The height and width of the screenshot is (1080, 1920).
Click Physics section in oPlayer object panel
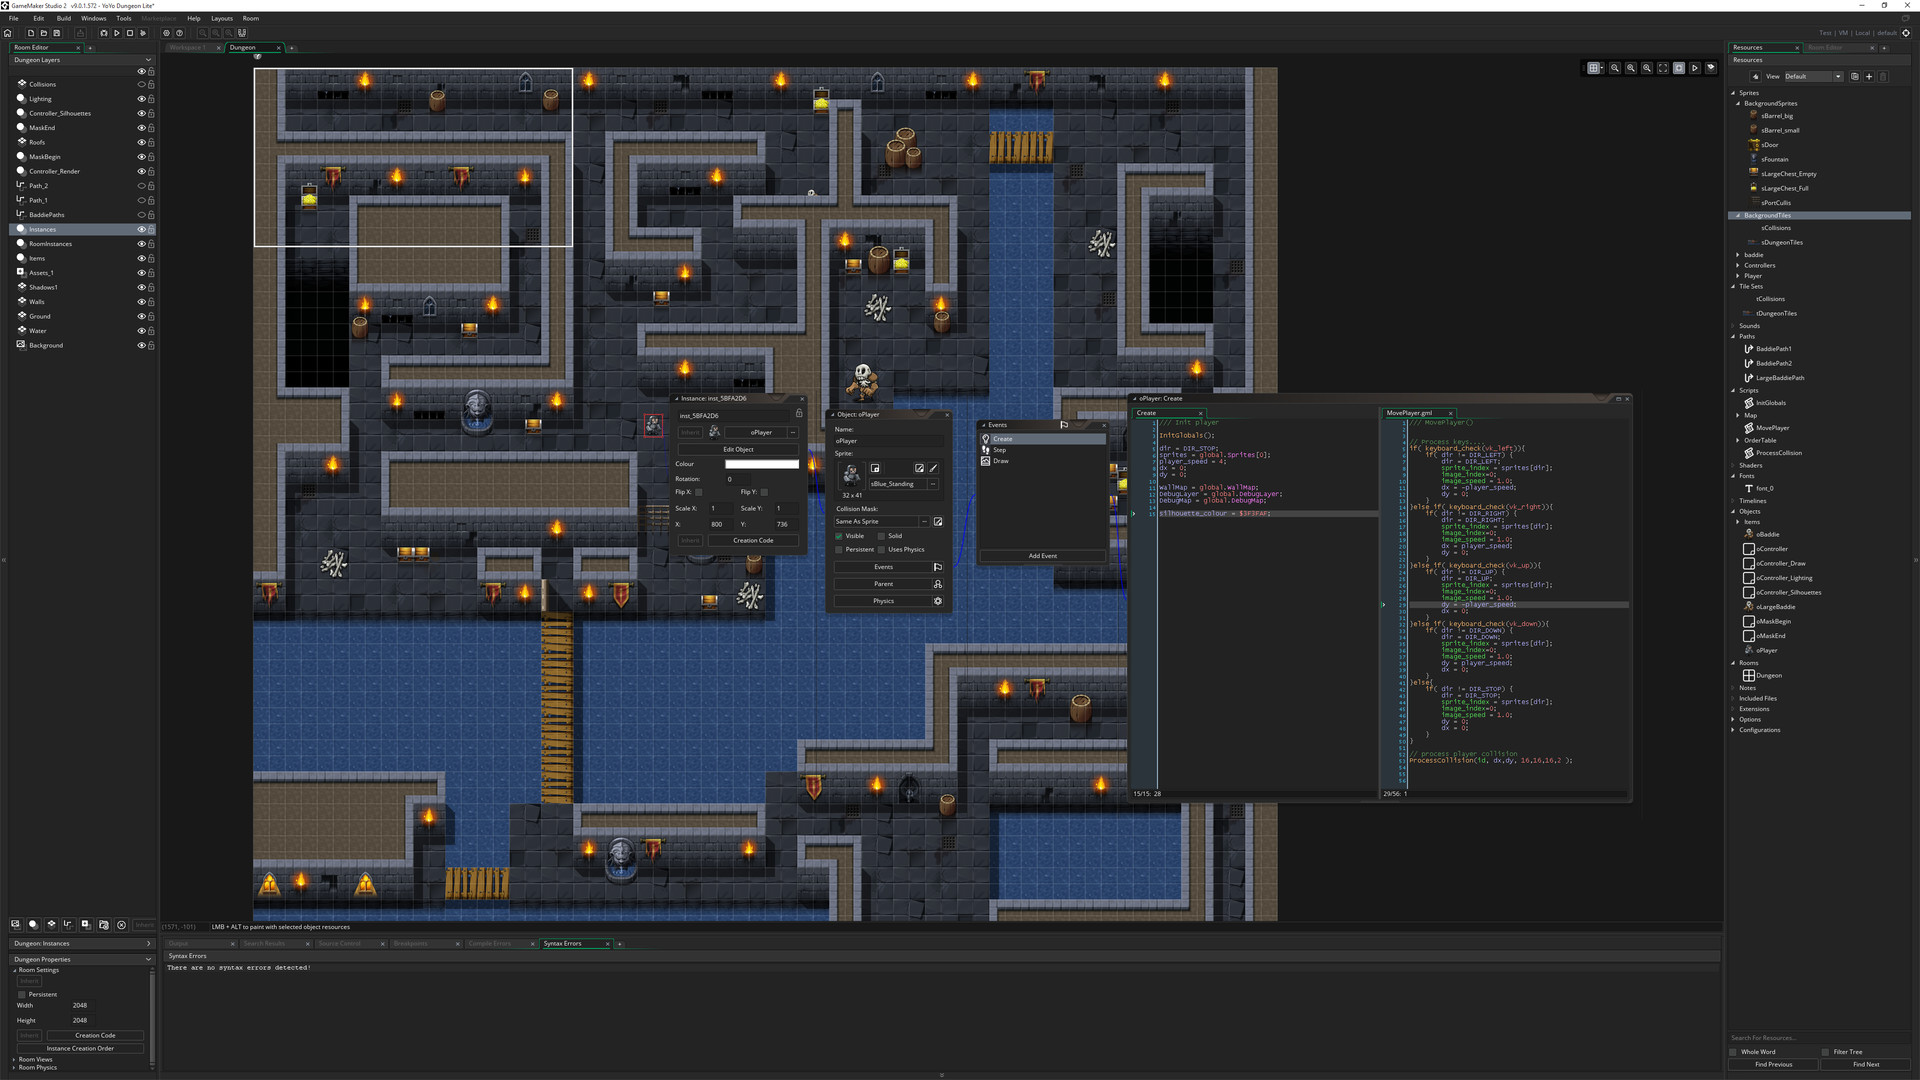coord(882,601)
